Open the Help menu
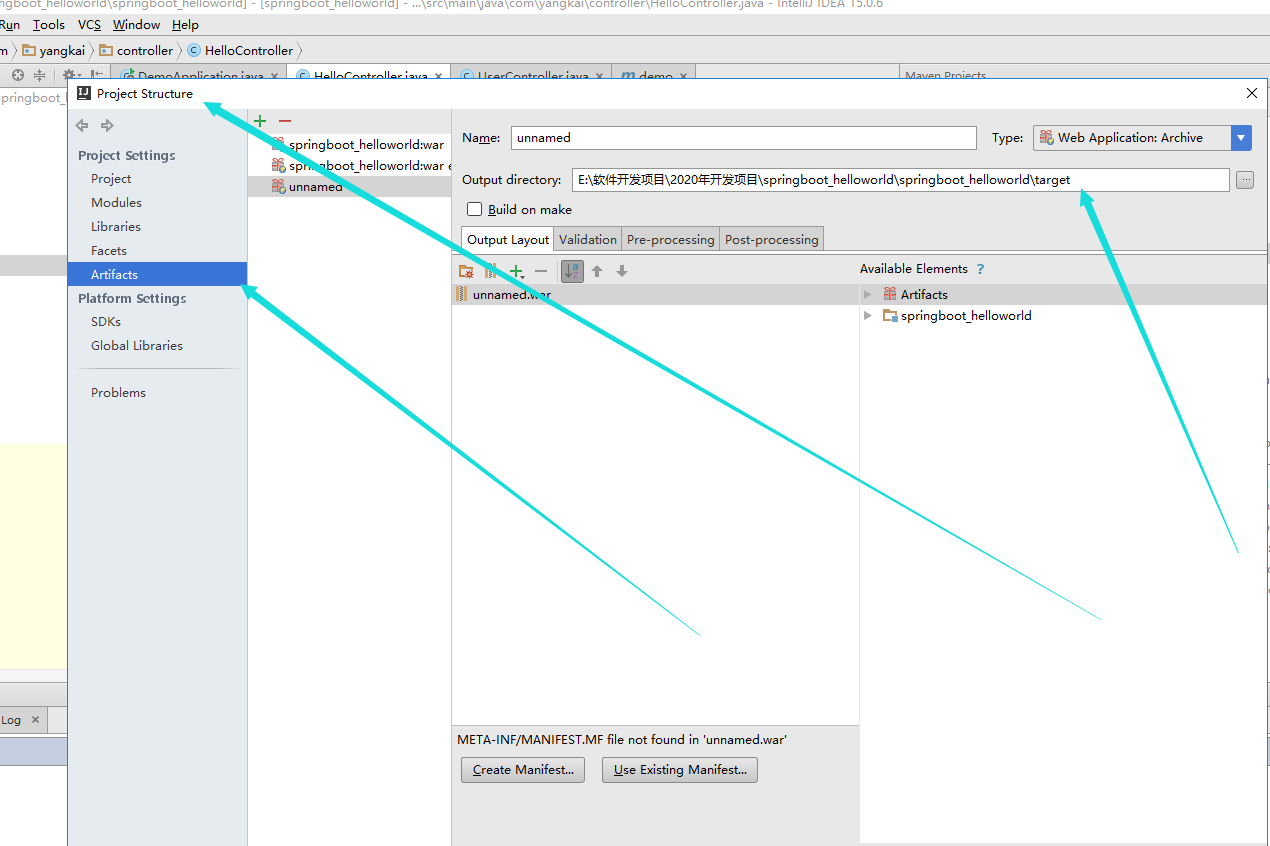The image size is (1270, 846). 185,25
